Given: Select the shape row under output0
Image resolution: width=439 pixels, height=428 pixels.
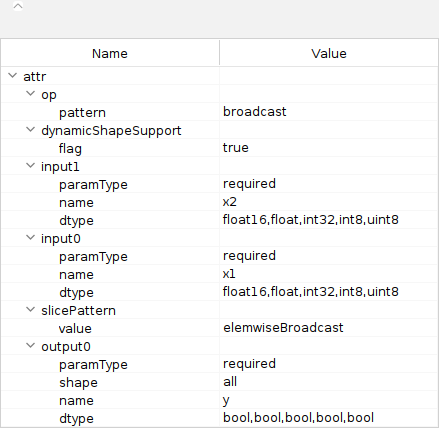Looking at the screenshot, I should coord(219,382).
